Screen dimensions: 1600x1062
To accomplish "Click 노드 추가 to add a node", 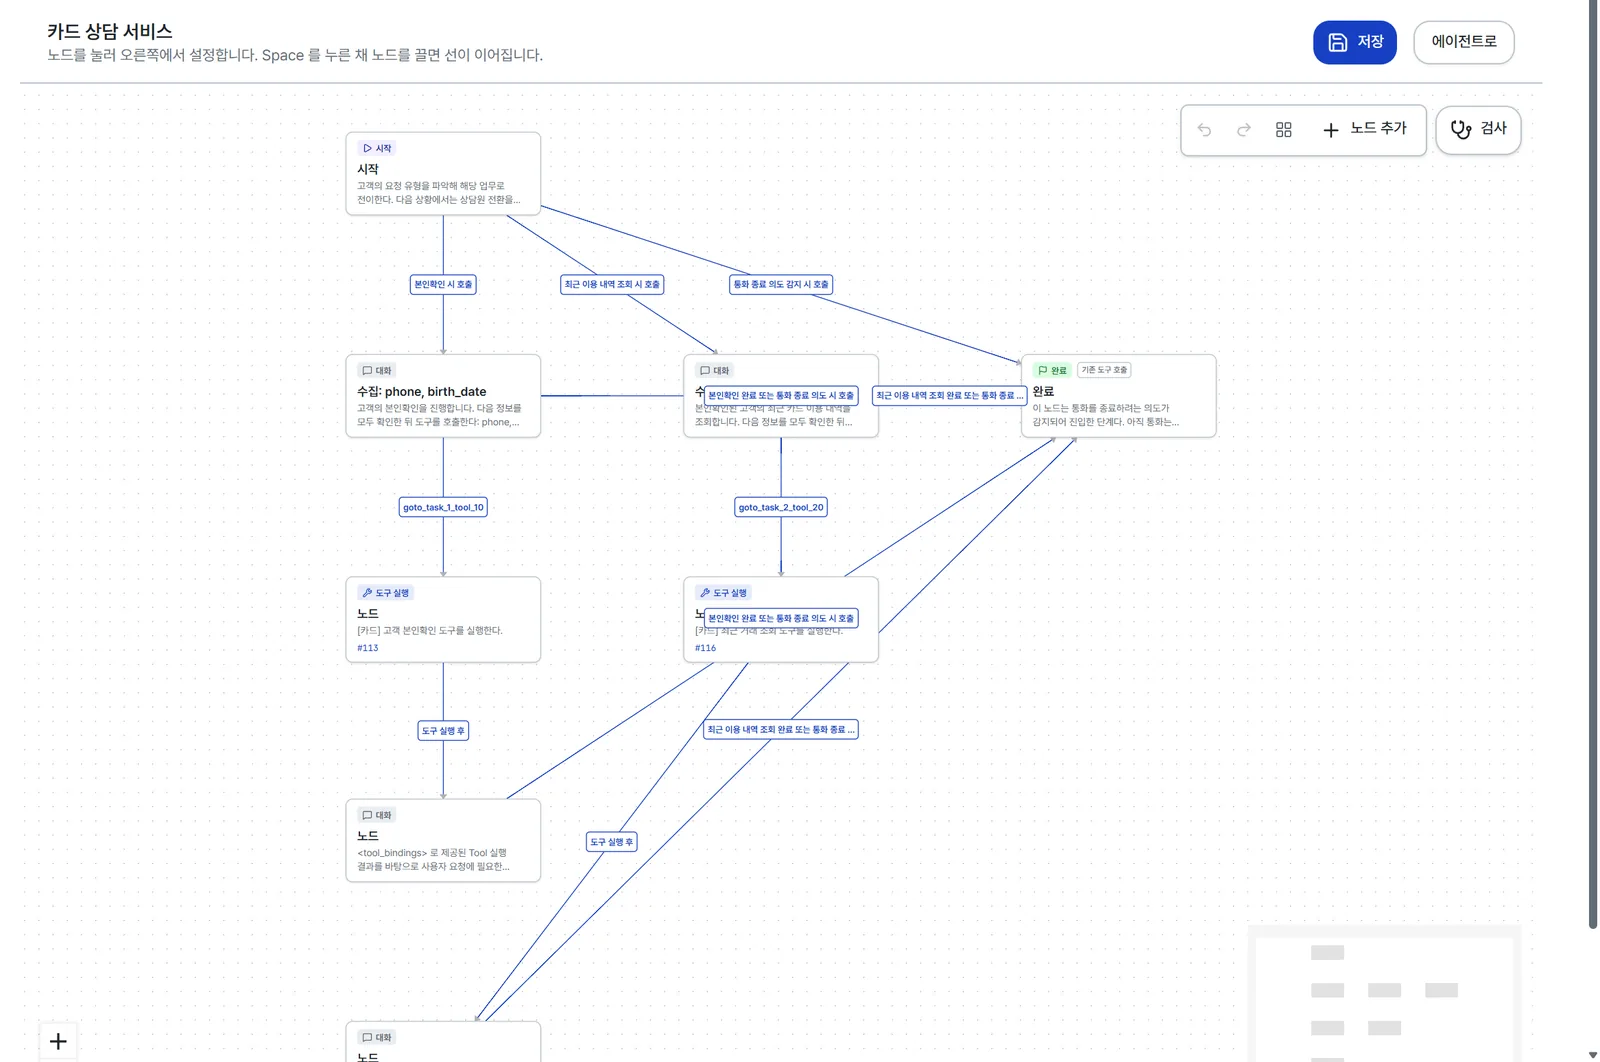I will pyautogui.click(x=1365, y=129).
